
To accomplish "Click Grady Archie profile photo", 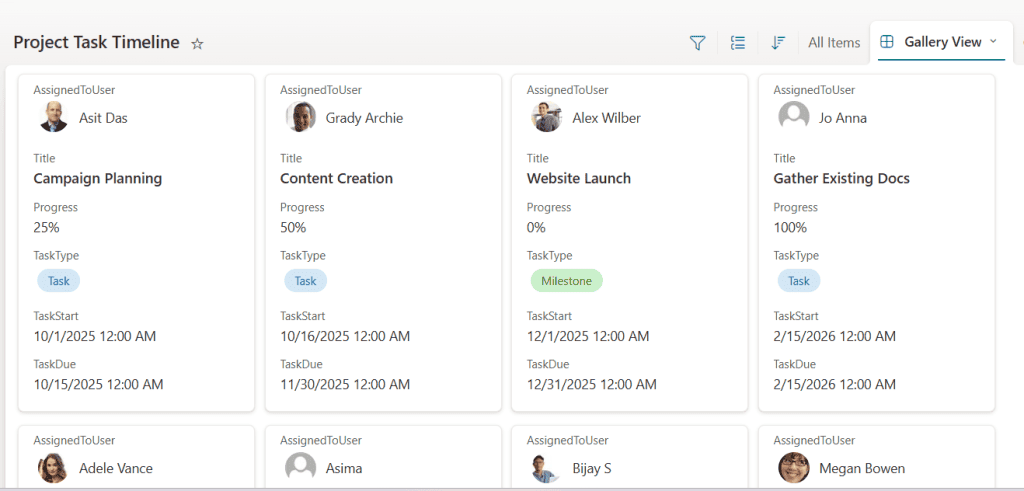I will click(300, 117).
